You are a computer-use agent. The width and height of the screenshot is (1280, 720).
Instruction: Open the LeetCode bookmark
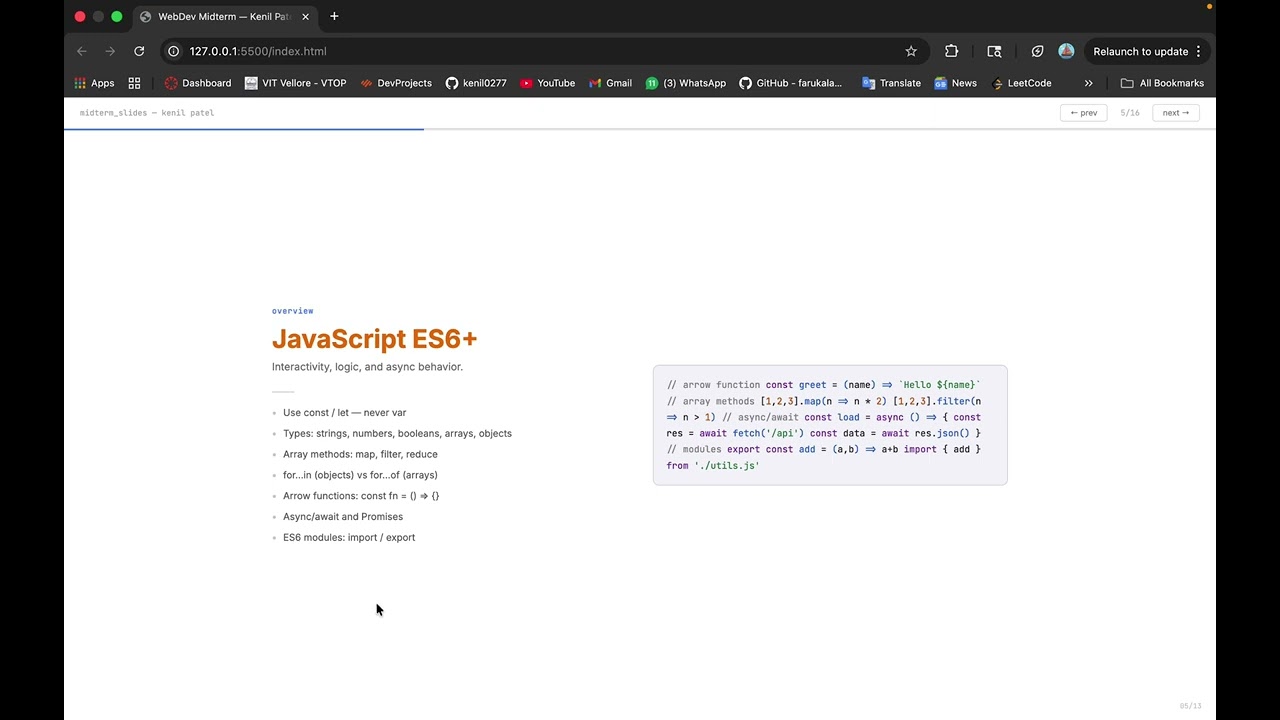coord(1021,83)
